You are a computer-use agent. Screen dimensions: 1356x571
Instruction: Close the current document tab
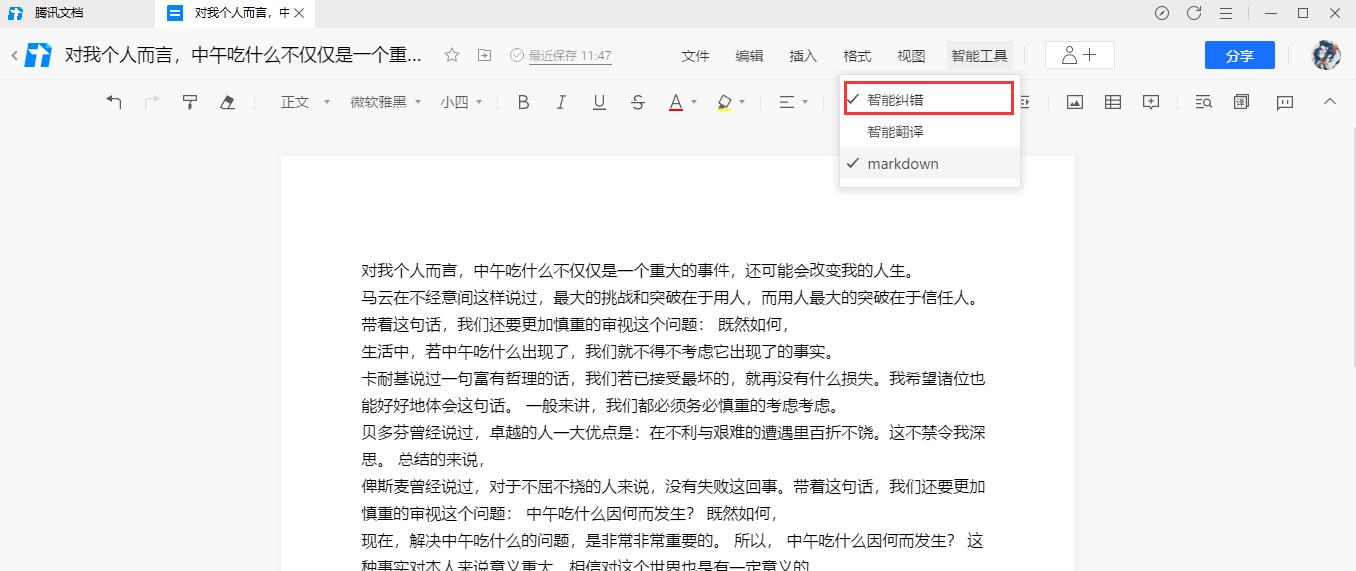click(298, 13)
